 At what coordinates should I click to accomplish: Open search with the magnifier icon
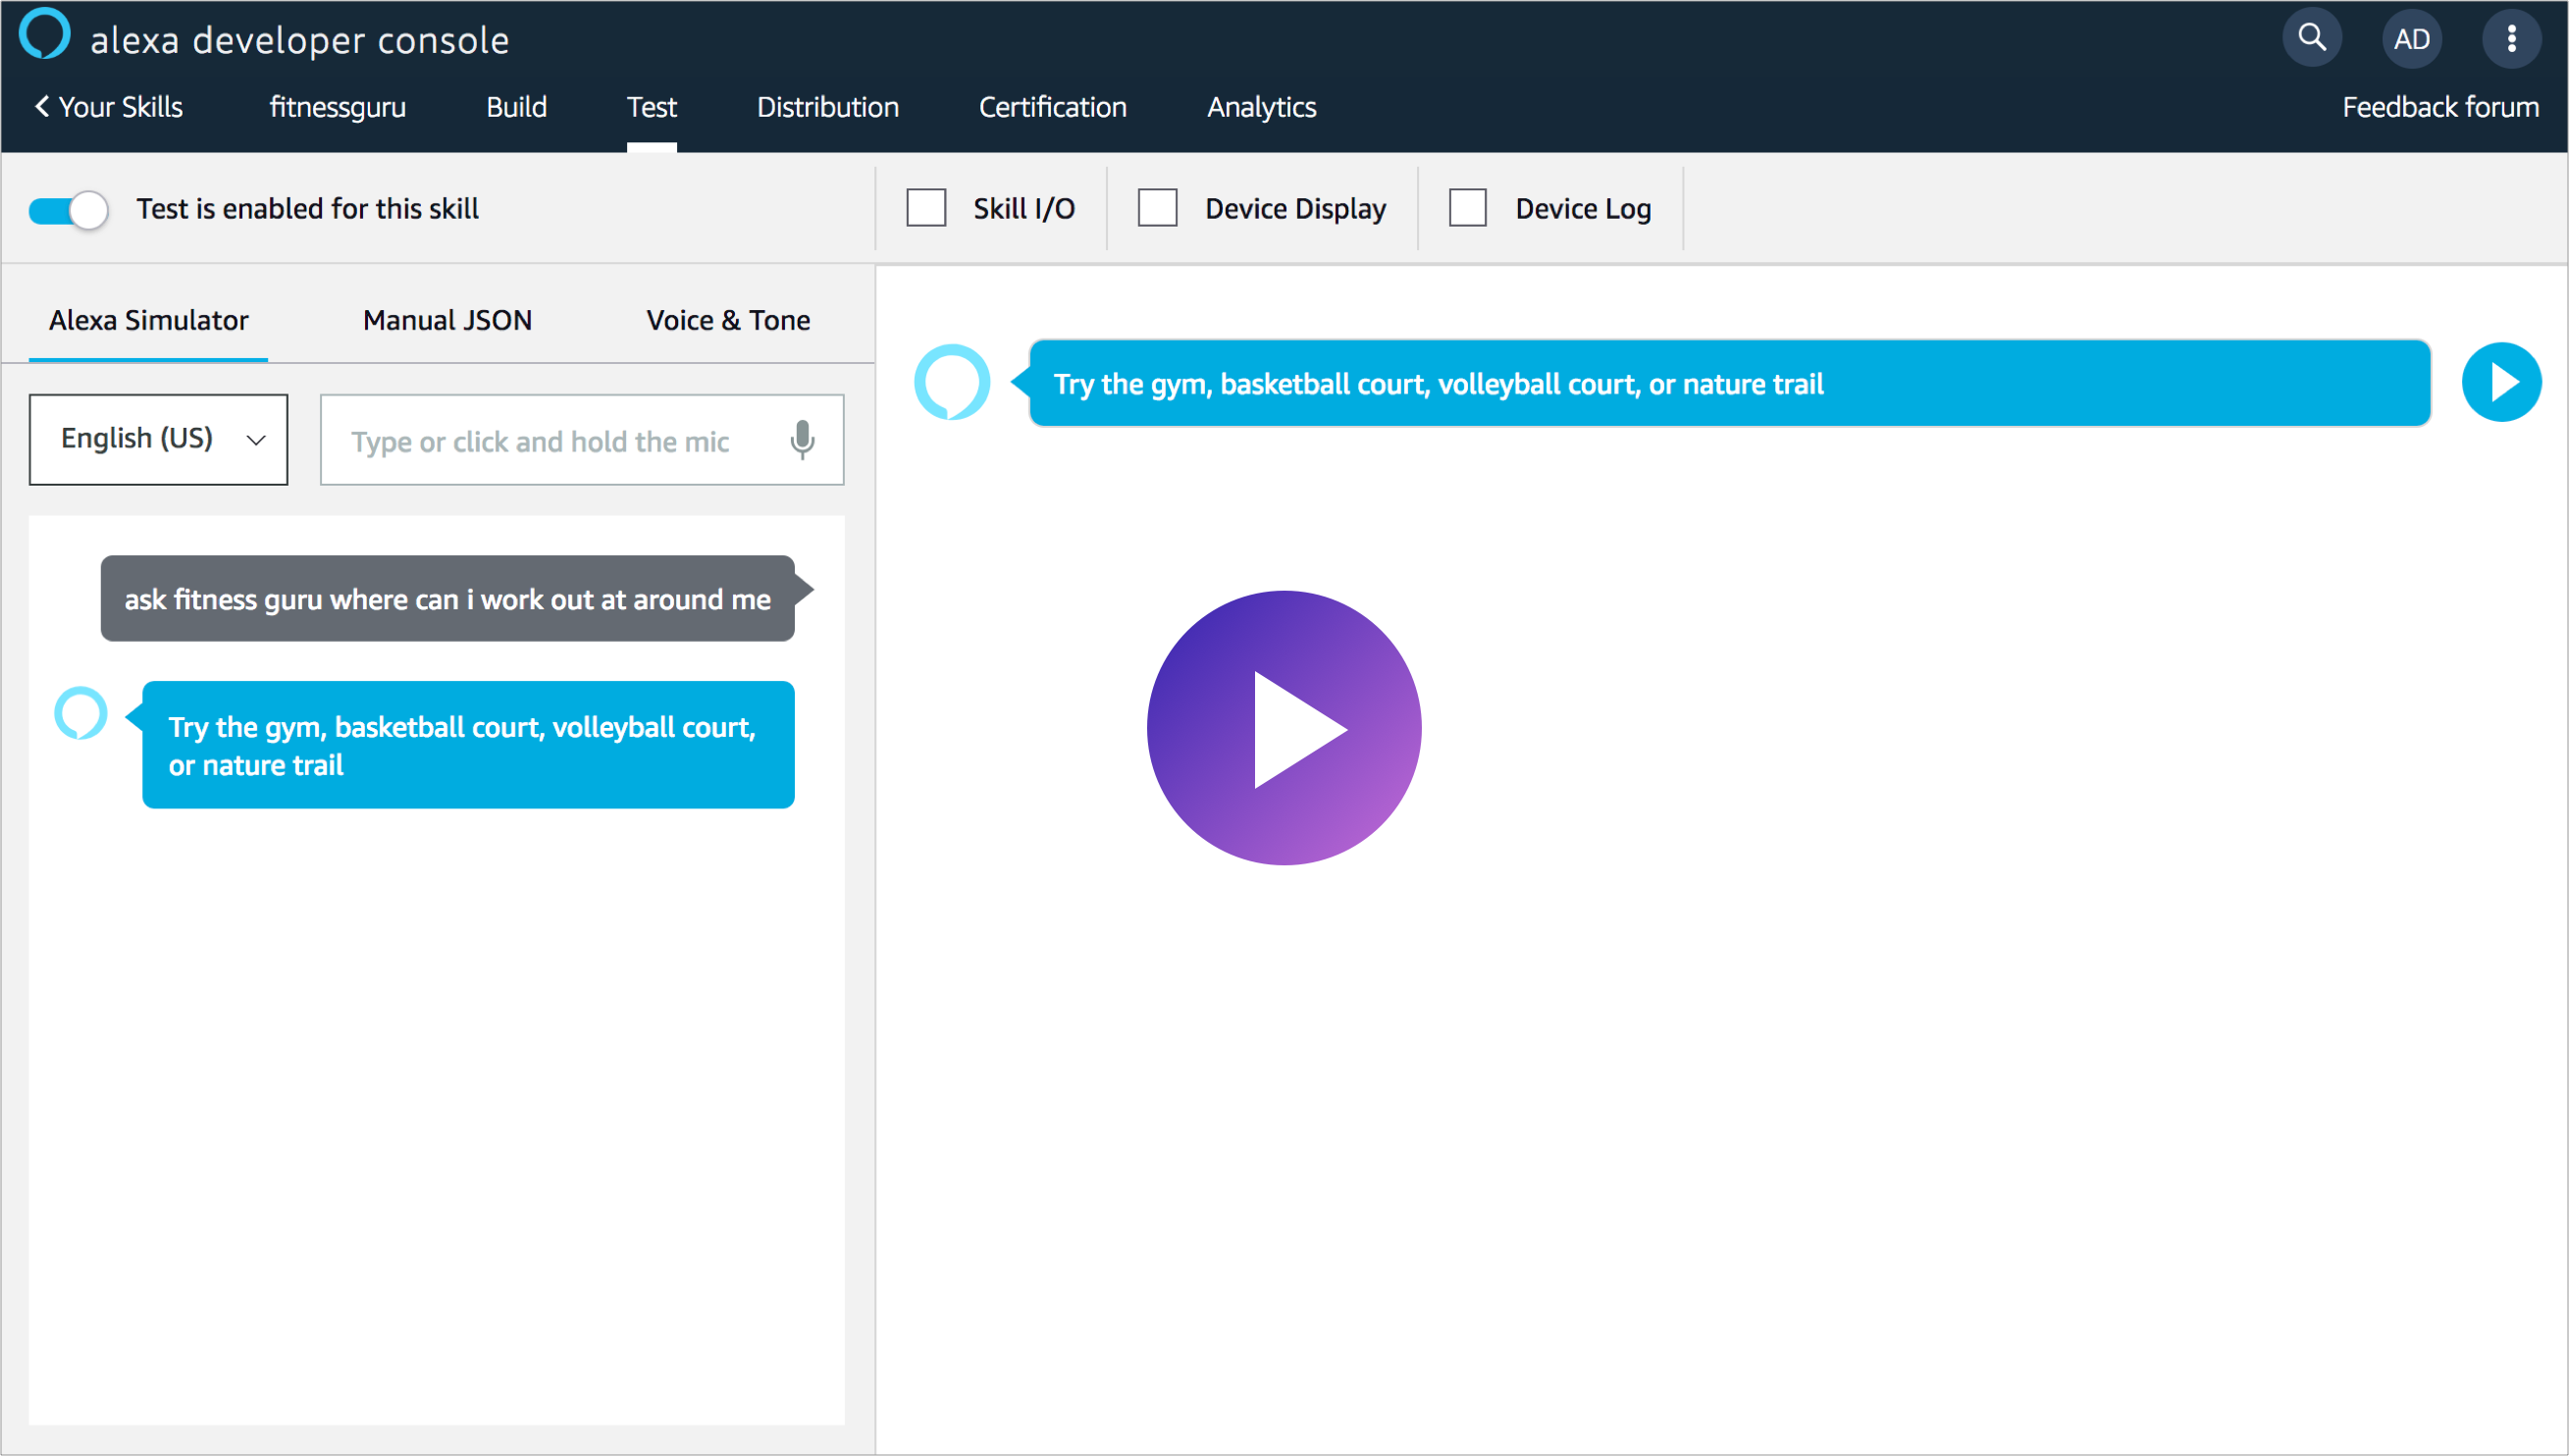2312,38
